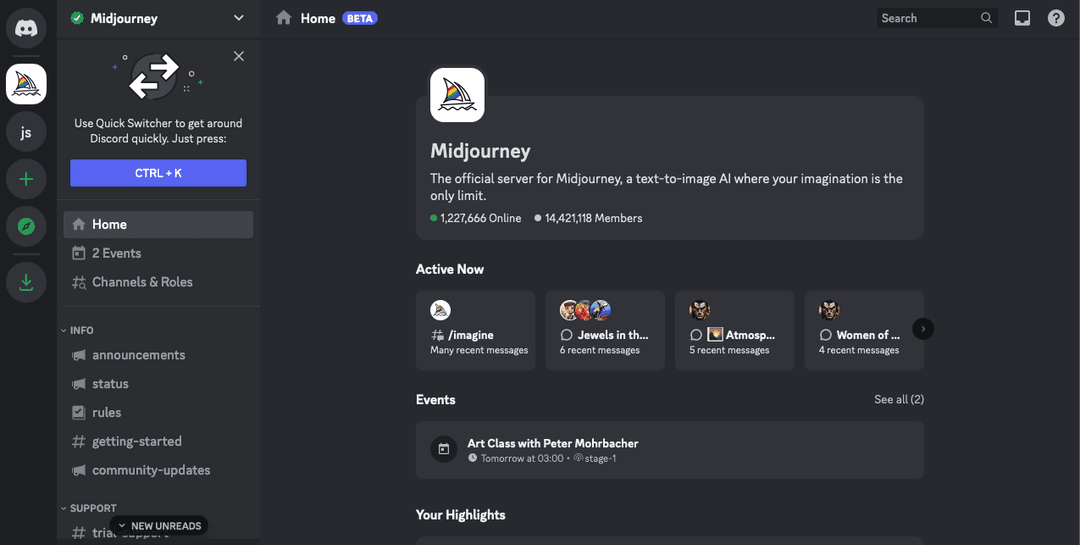Open the Inbox icon in header
Screen dimensions: 1080x545
click(x=1022, y=18)
